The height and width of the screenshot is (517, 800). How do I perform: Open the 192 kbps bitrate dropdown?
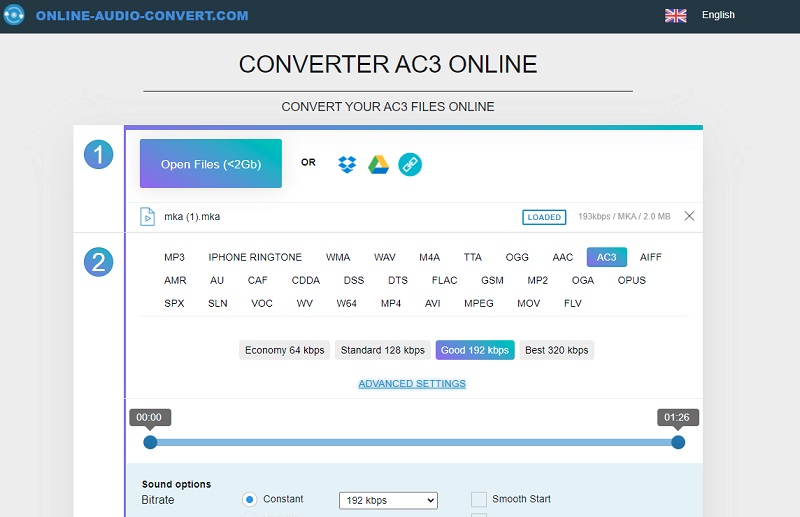[388, 500]
